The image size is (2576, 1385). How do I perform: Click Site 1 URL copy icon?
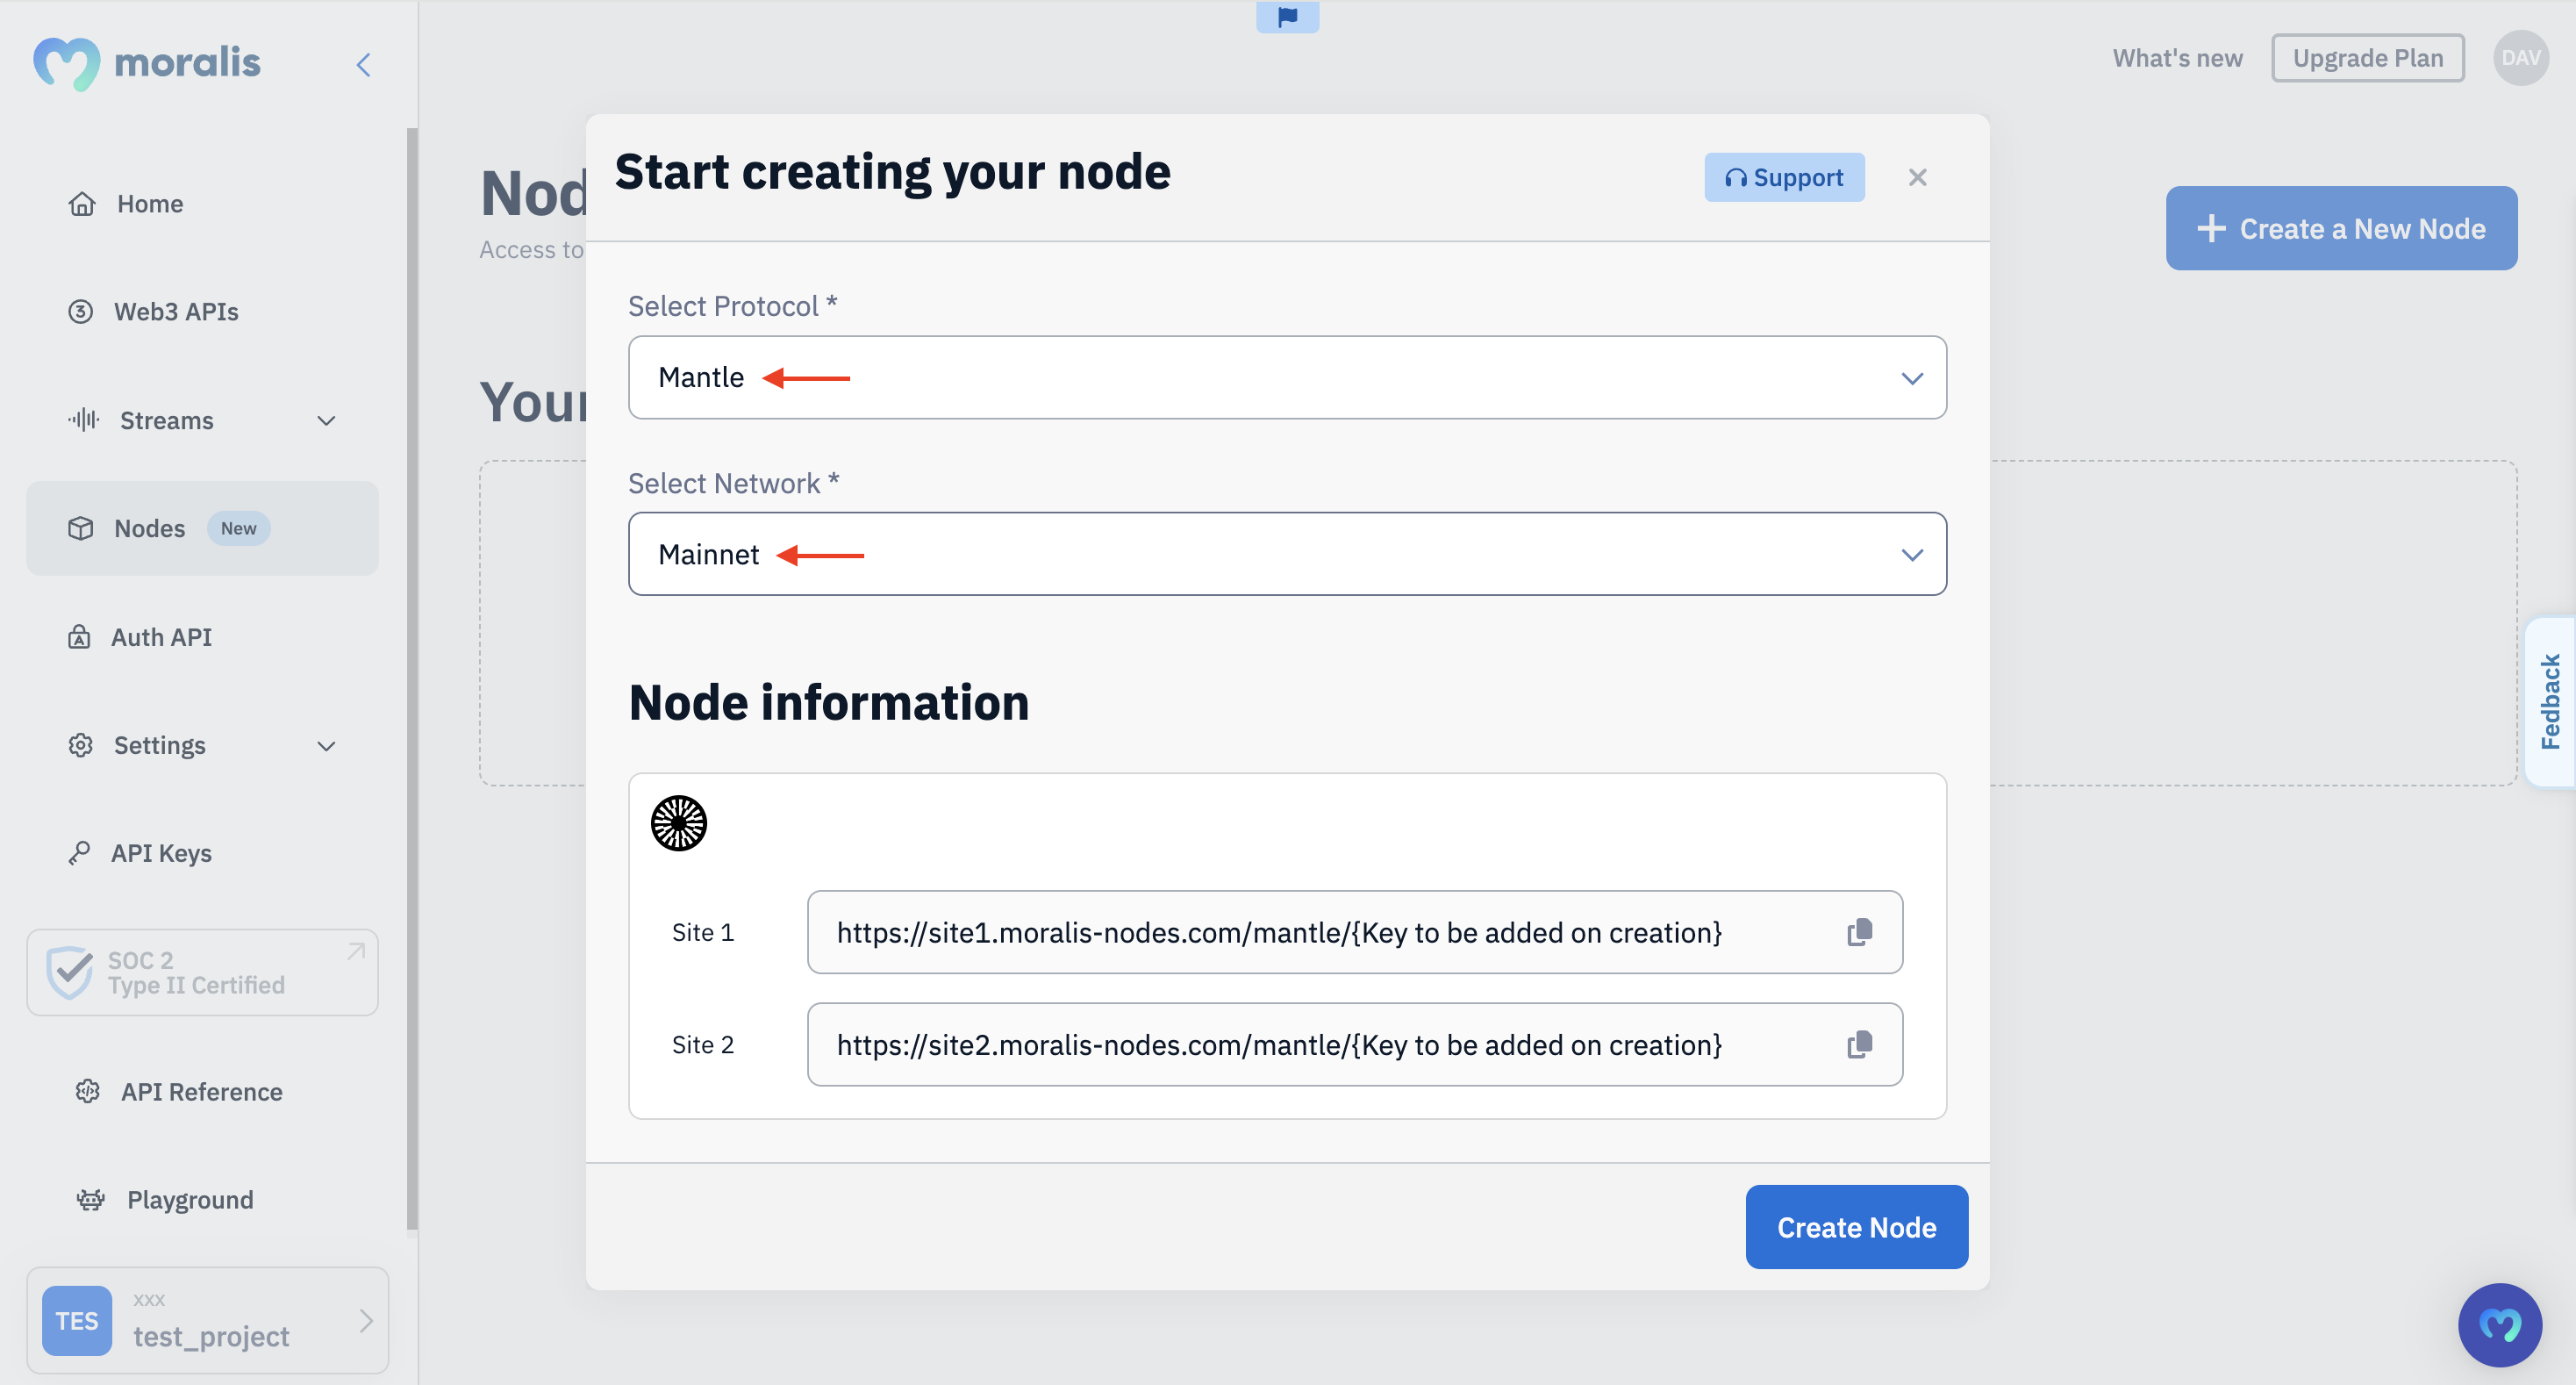pyautogui.click(x=1862, y=931)
